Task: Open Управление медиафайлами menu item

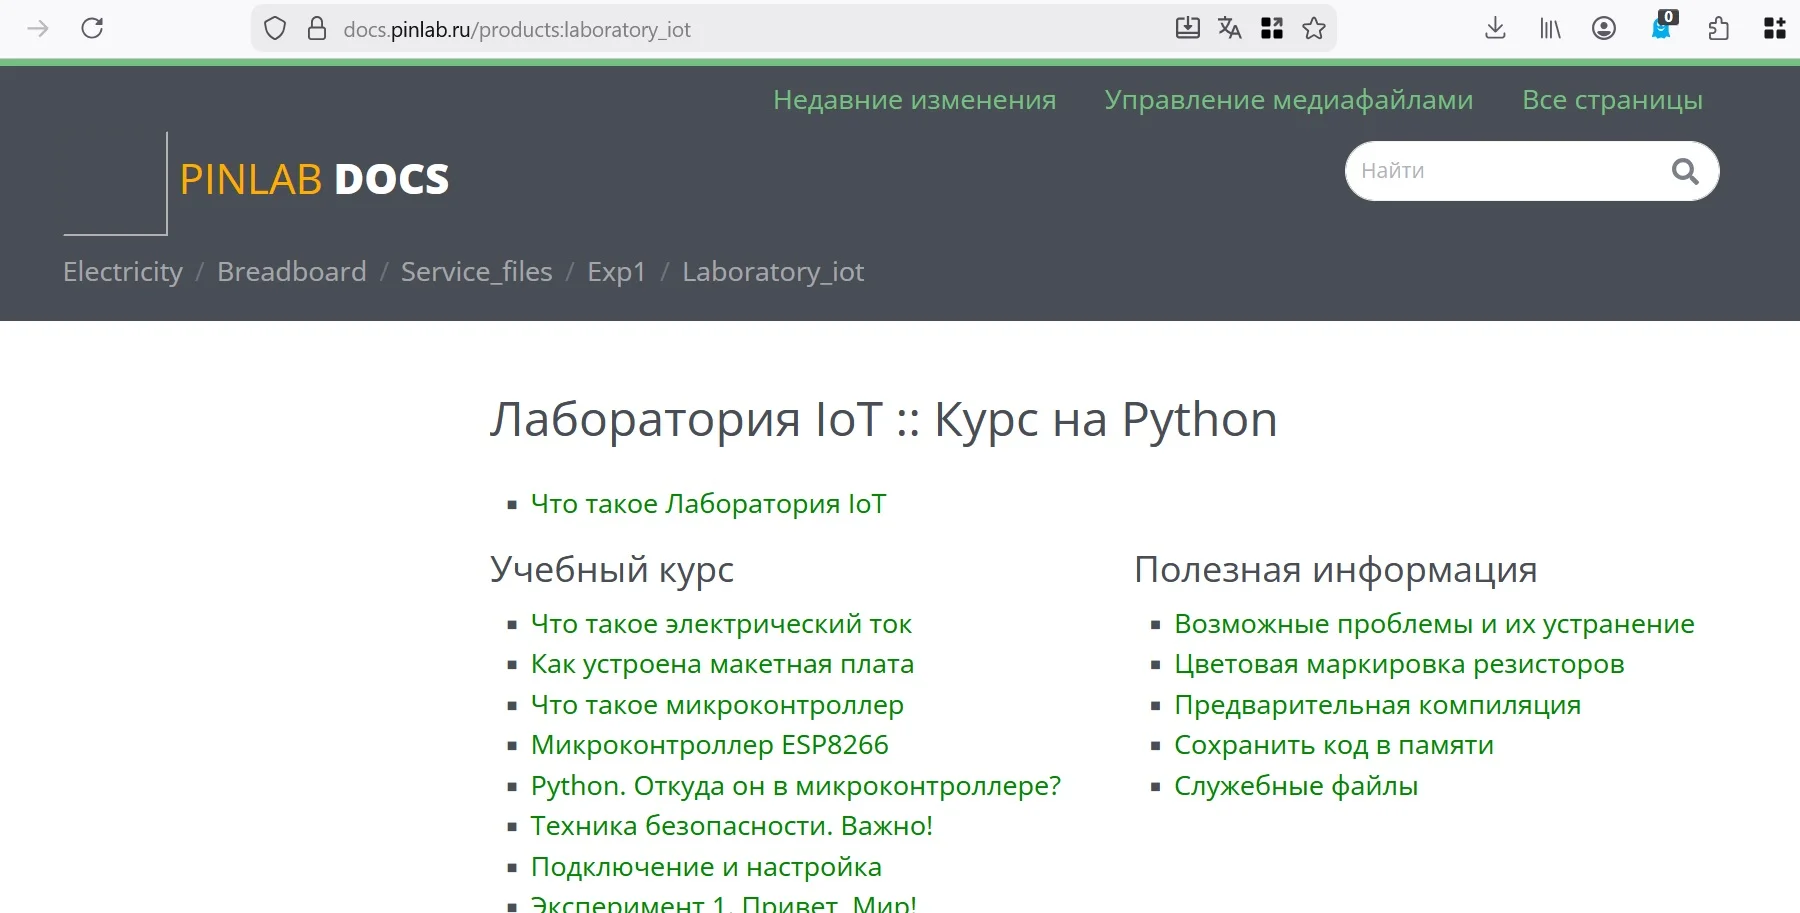Action: click(x=1288, y=100)
